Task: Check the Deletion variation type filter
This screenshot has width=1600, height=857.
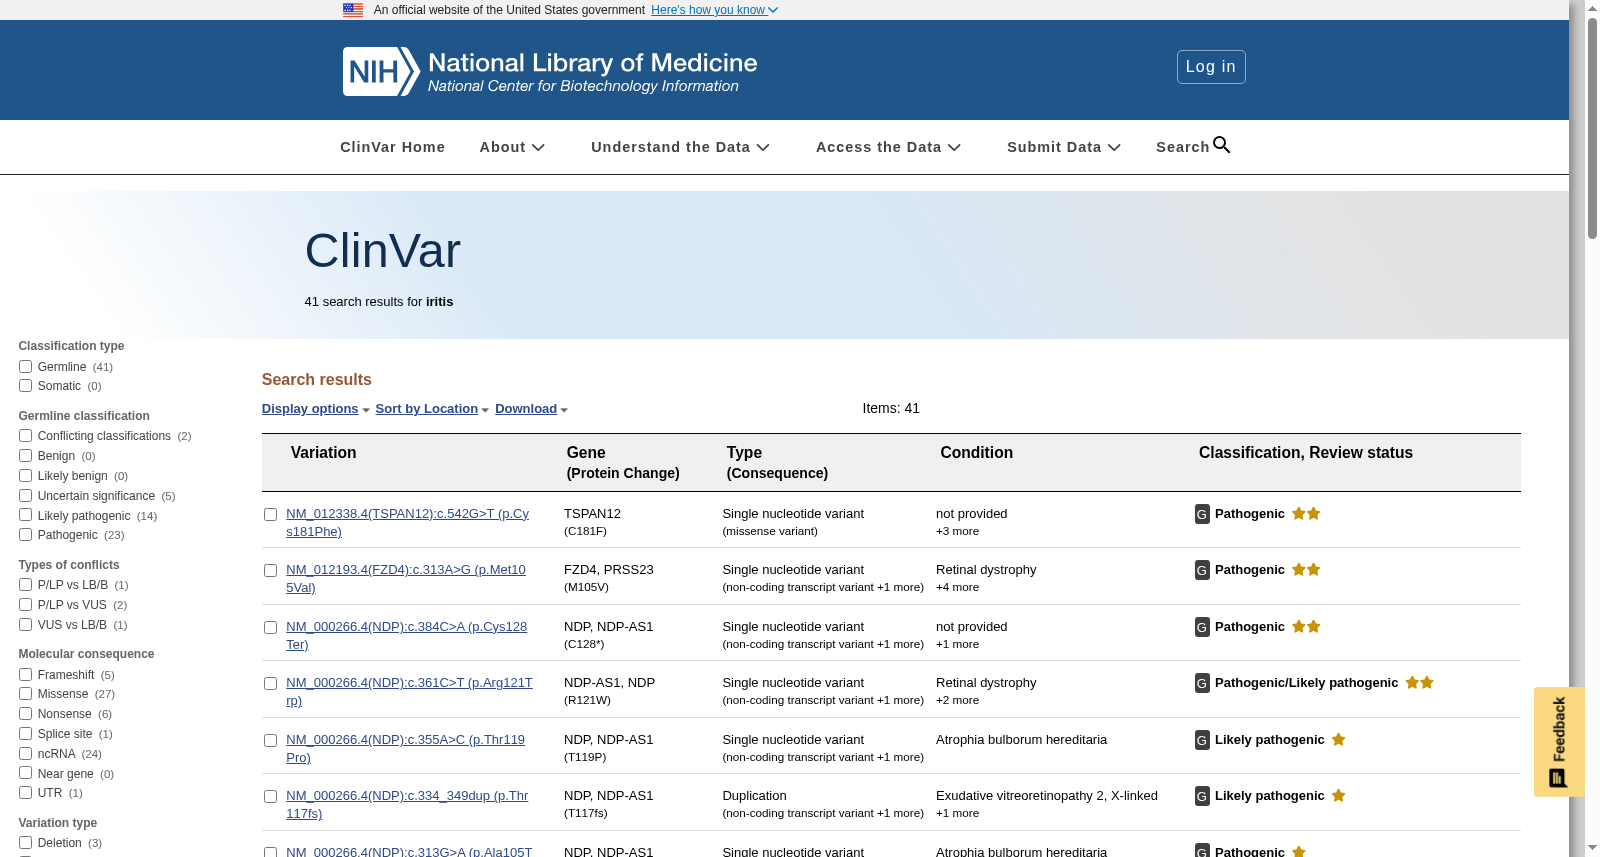Action: (25, 842)
